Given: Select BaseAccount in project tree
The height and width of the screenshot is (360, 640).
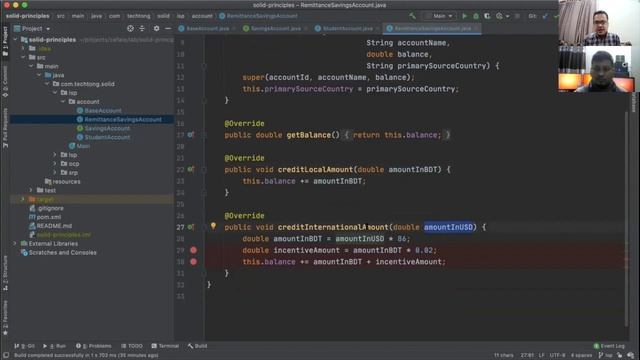Looking at the screenshot, I should tap(103, 111).
